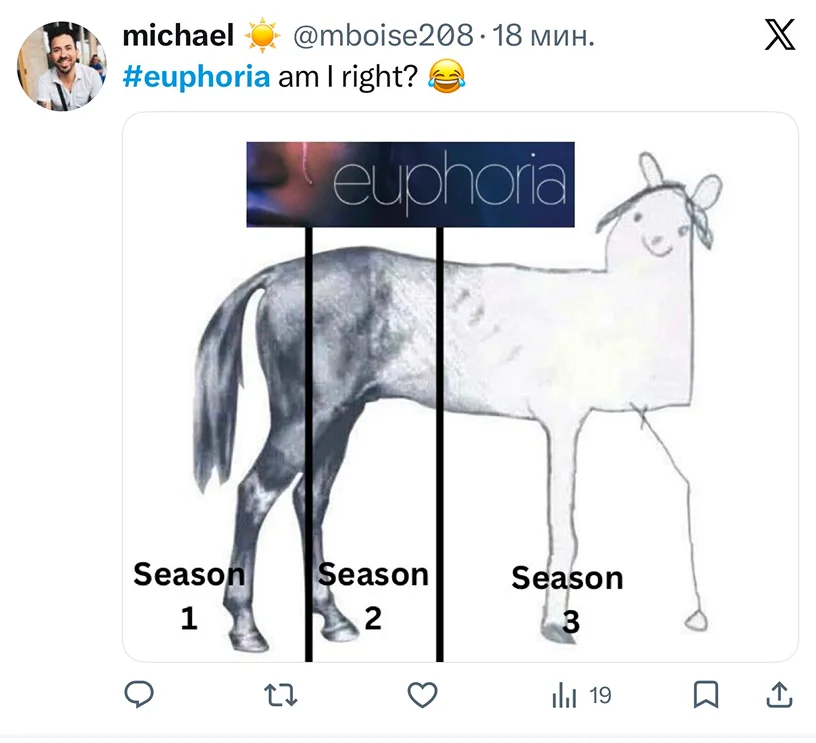The height and width of the screenshot is (743, 816).
Task: Bookmark this tweet
Action: pos(706,695)
